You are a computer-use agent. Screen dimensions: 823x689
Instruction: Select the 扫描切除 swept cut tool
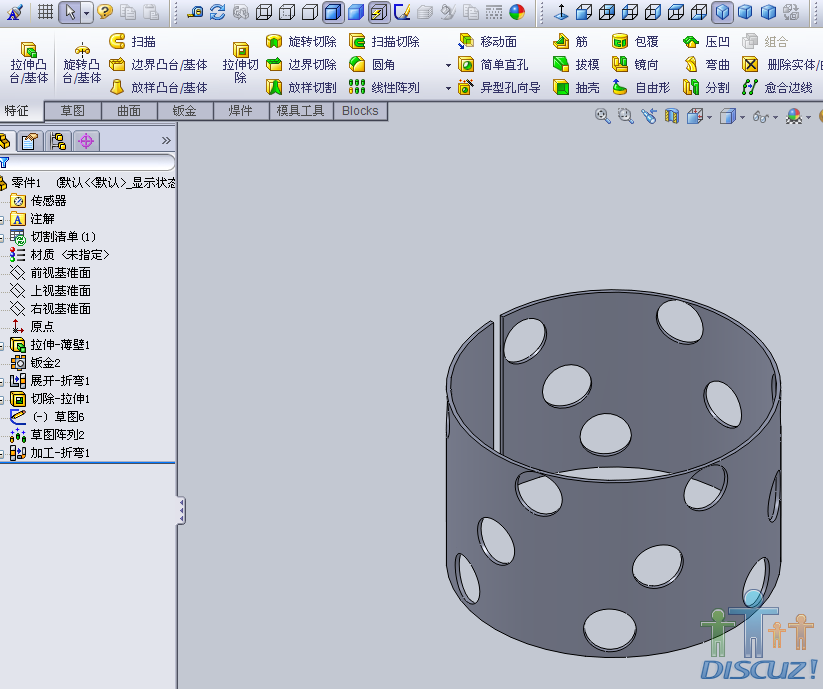(x=384, y=41)
